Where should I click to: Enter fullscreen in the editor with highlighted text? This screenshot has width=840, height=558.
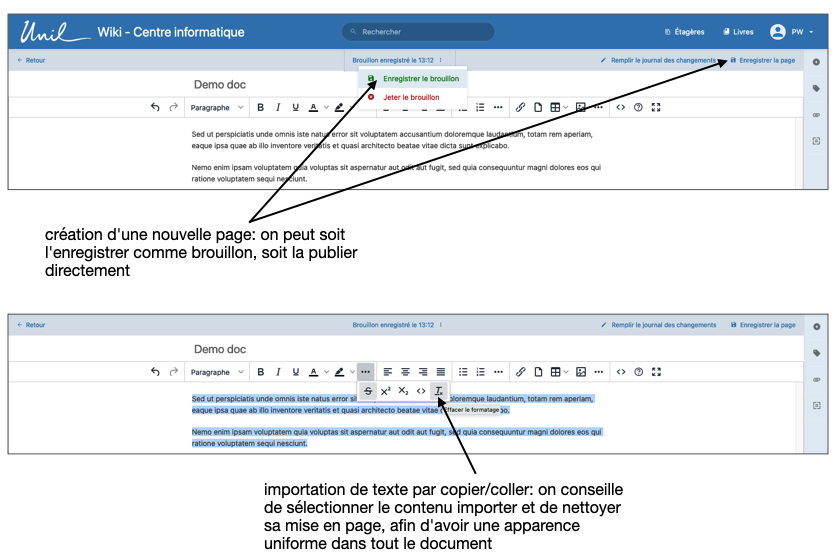pyautogui.click(x=656, y=372)
